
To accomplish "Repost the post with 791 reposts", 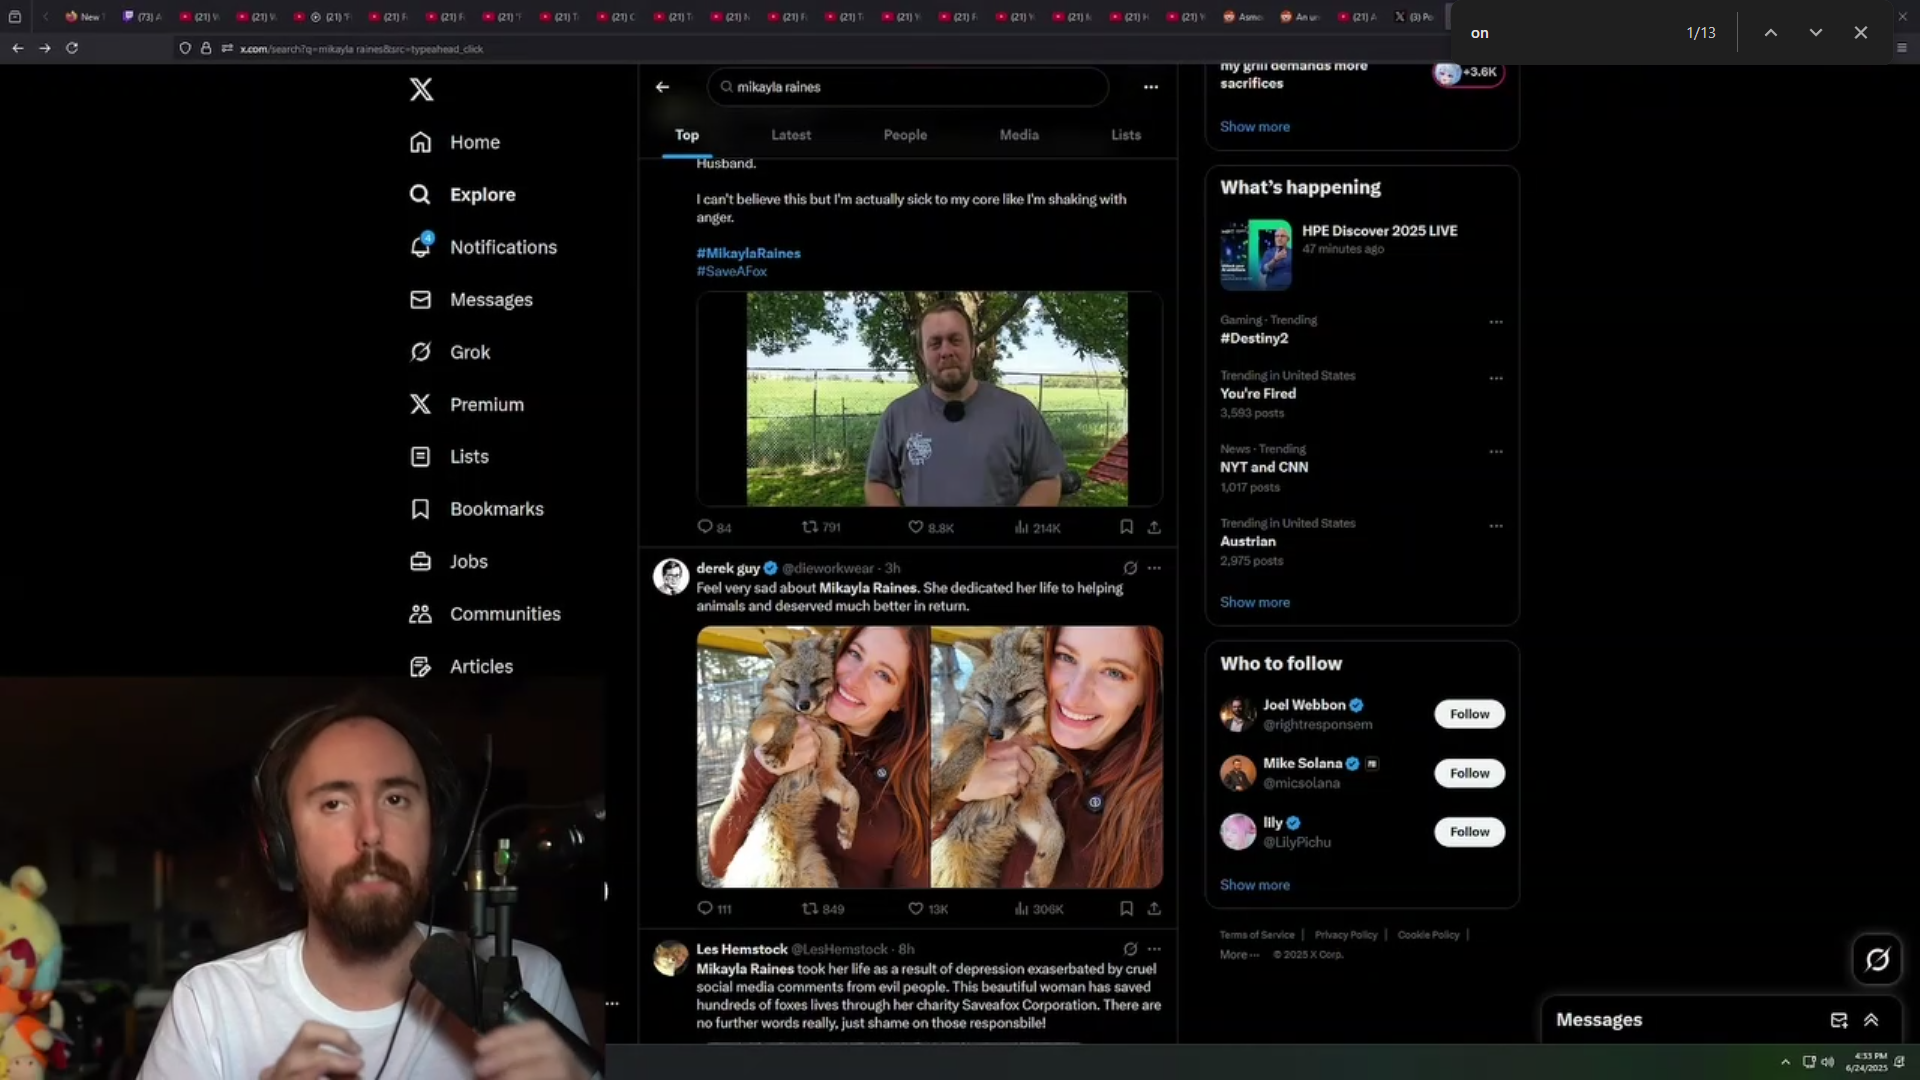I will [x=821, y=527].
